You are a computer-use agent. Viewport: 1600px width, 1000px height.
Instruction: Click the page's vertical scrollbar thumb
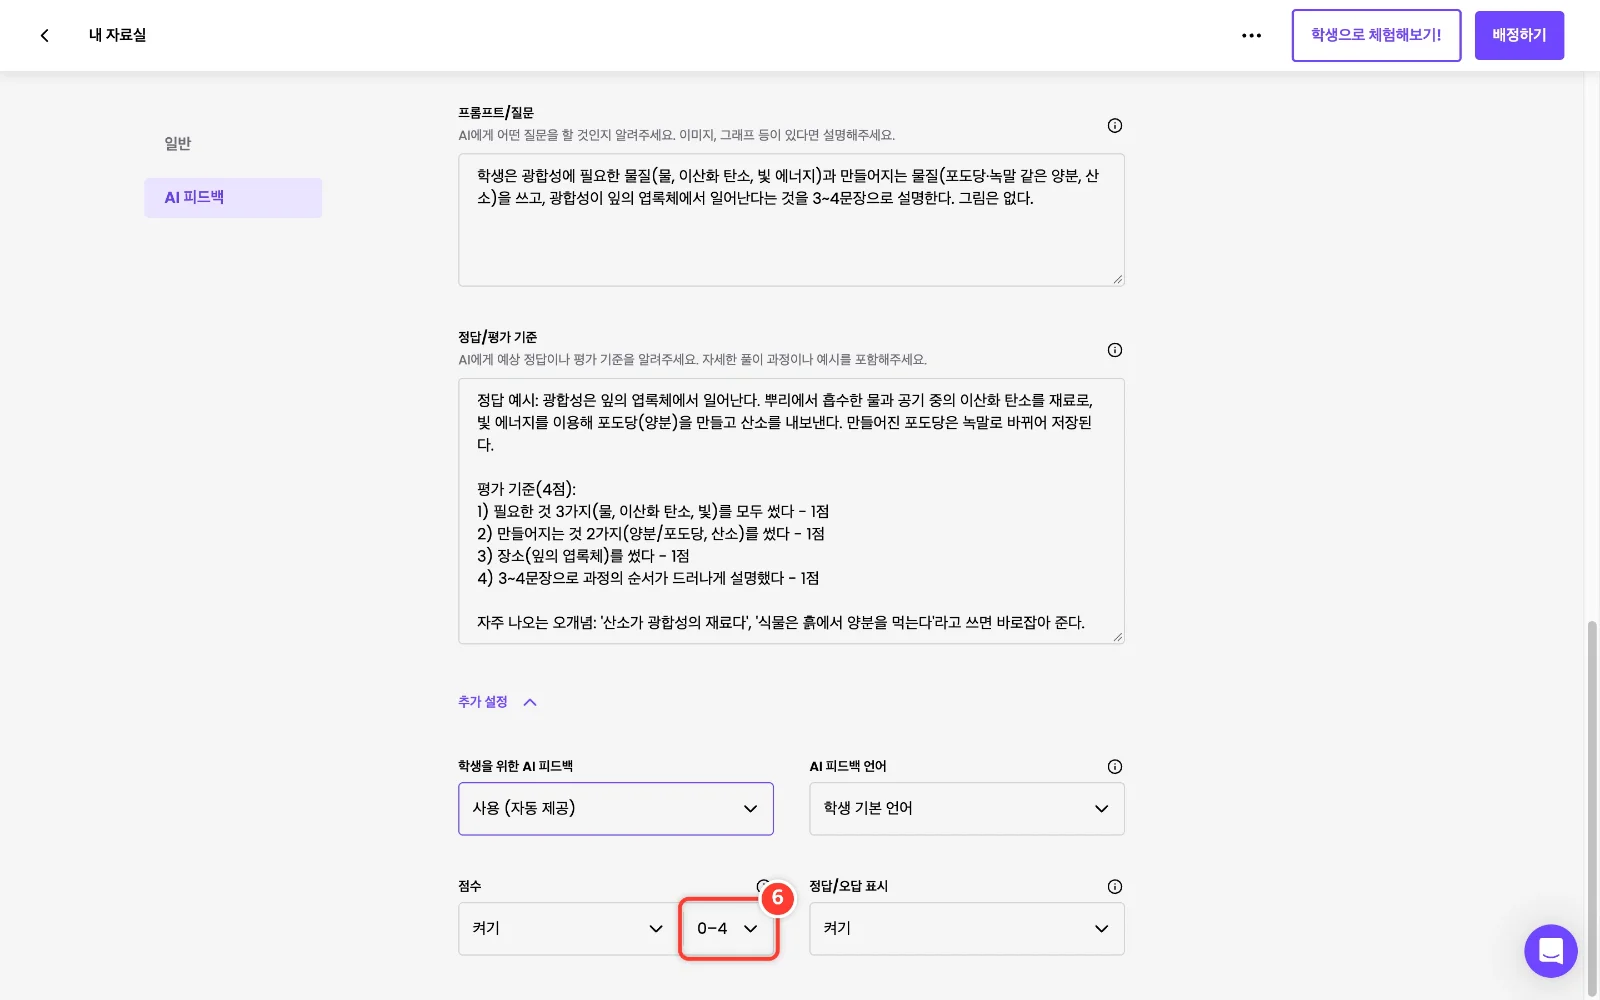(1592, 808)
